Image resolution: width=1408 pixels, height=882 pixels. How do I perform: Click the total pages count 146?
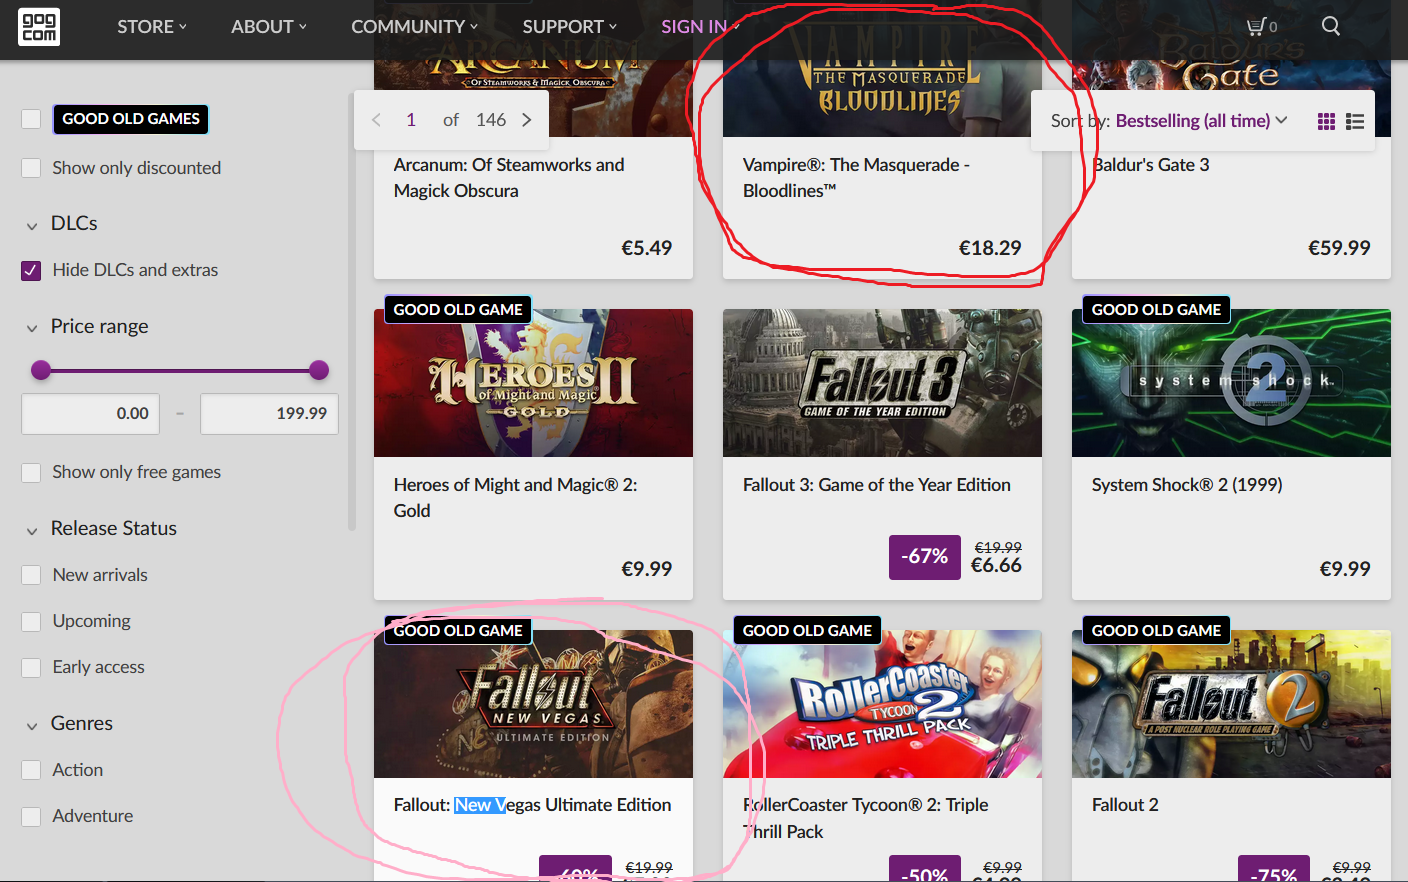(491, 120)
